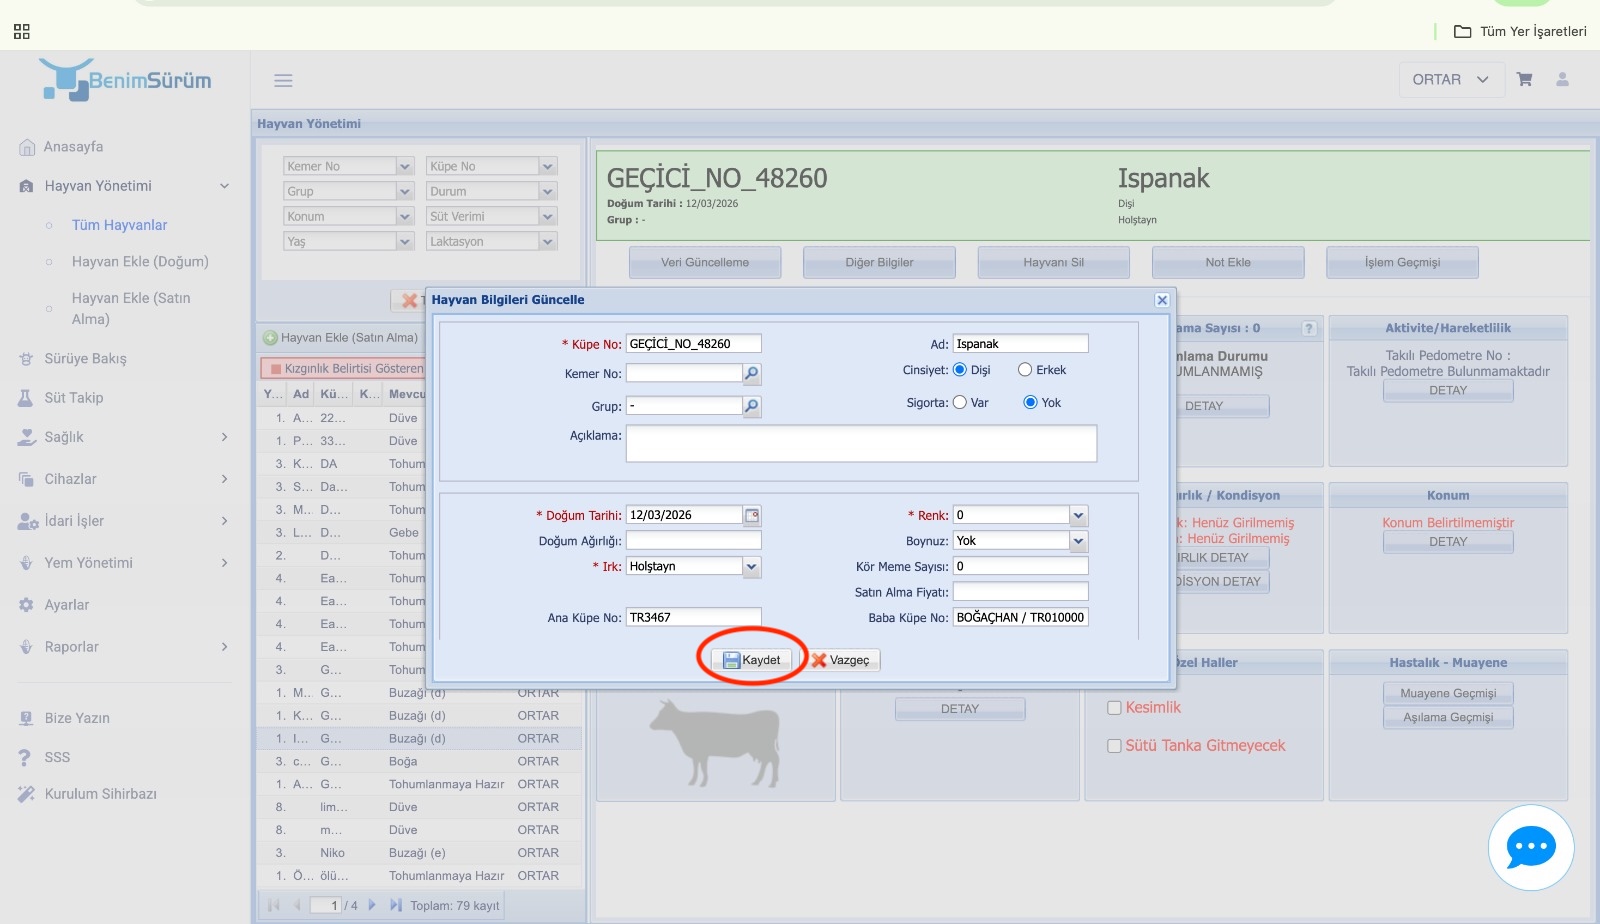The height and width of the screenshot is (924, 1600).
Task: Open the Tüm Yer İşaretleri bookmarks folder
Action: (1520, 31)
